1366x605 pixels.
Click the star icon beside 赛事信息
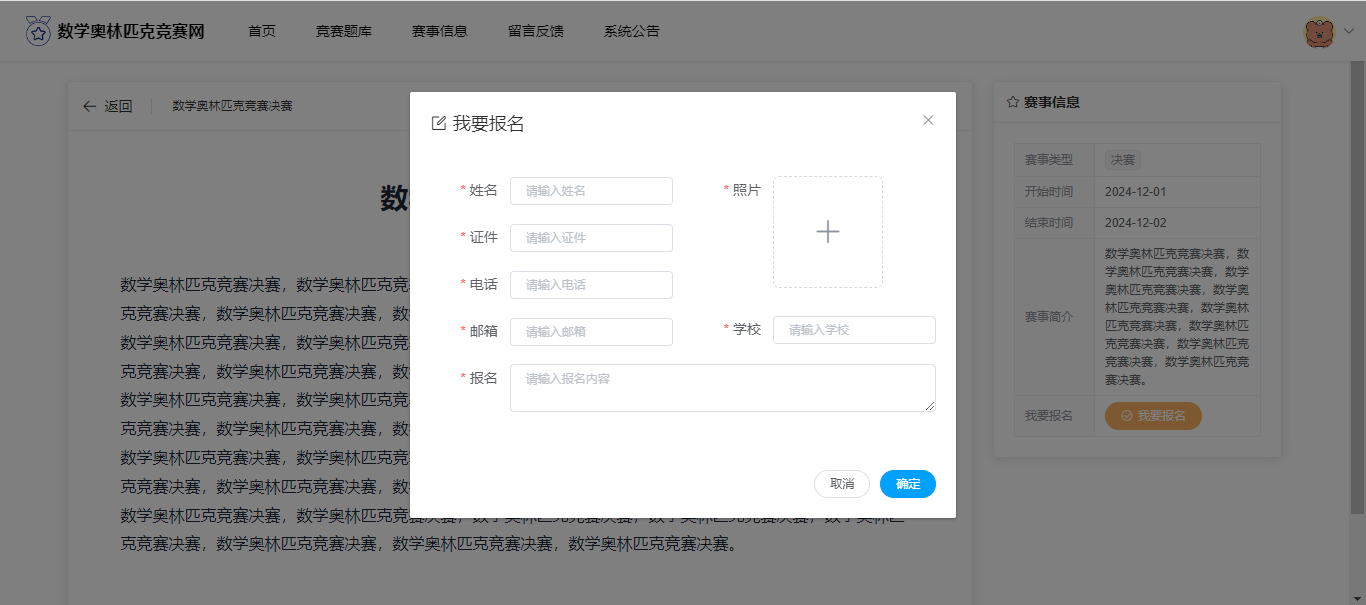coord(1013,102)
